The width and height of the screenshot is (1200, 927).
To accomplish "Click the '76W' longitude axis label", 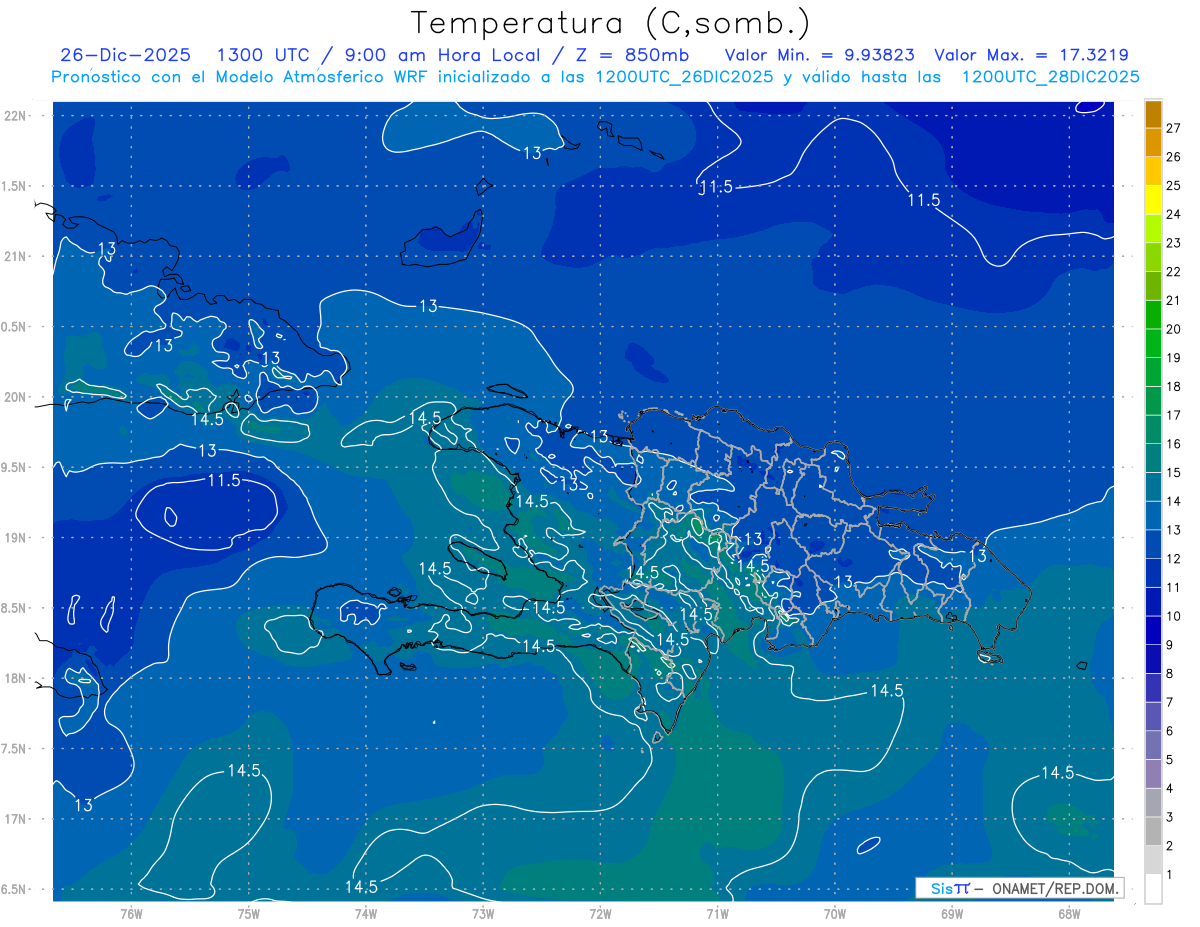I will click(131, 914).
